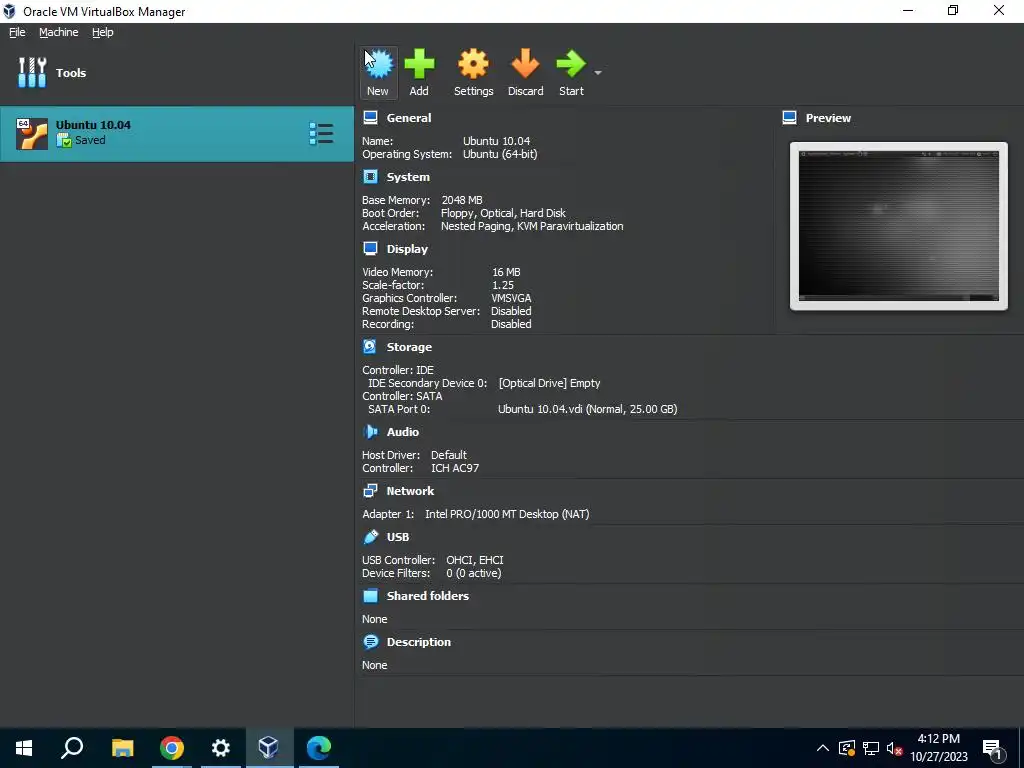1024x768 pixels.
Task: Open the System settings heading link
Action: pos(408,177)
